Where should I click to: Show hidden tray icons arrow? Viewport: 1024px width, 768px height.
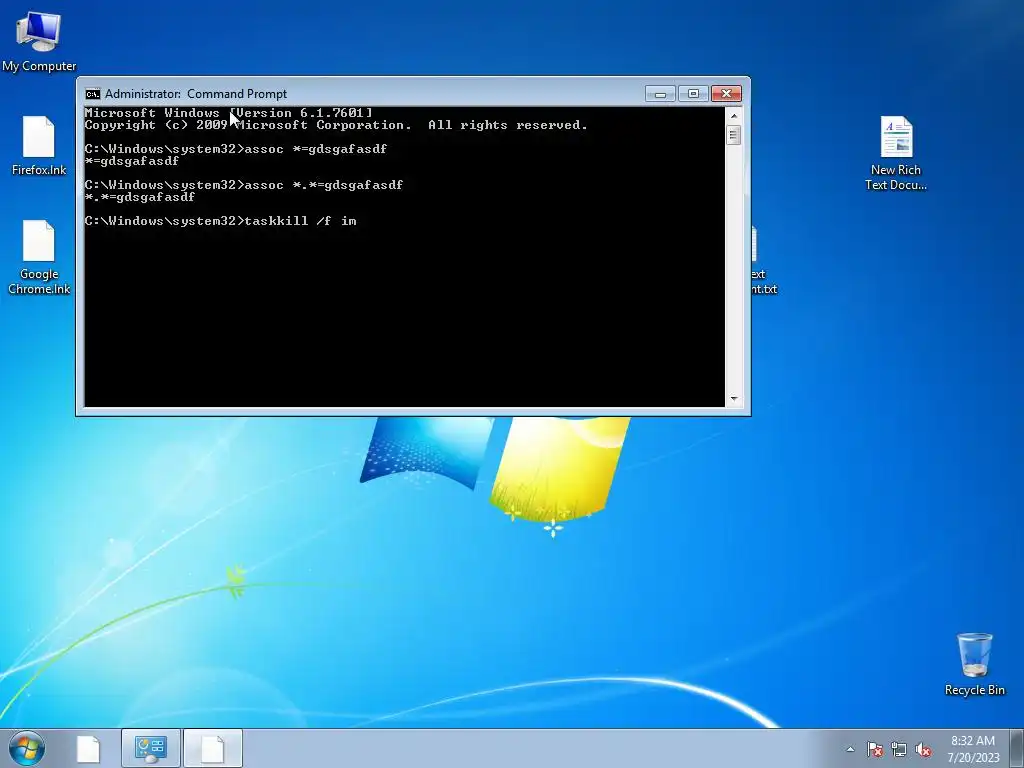click(x=850, y=749)
